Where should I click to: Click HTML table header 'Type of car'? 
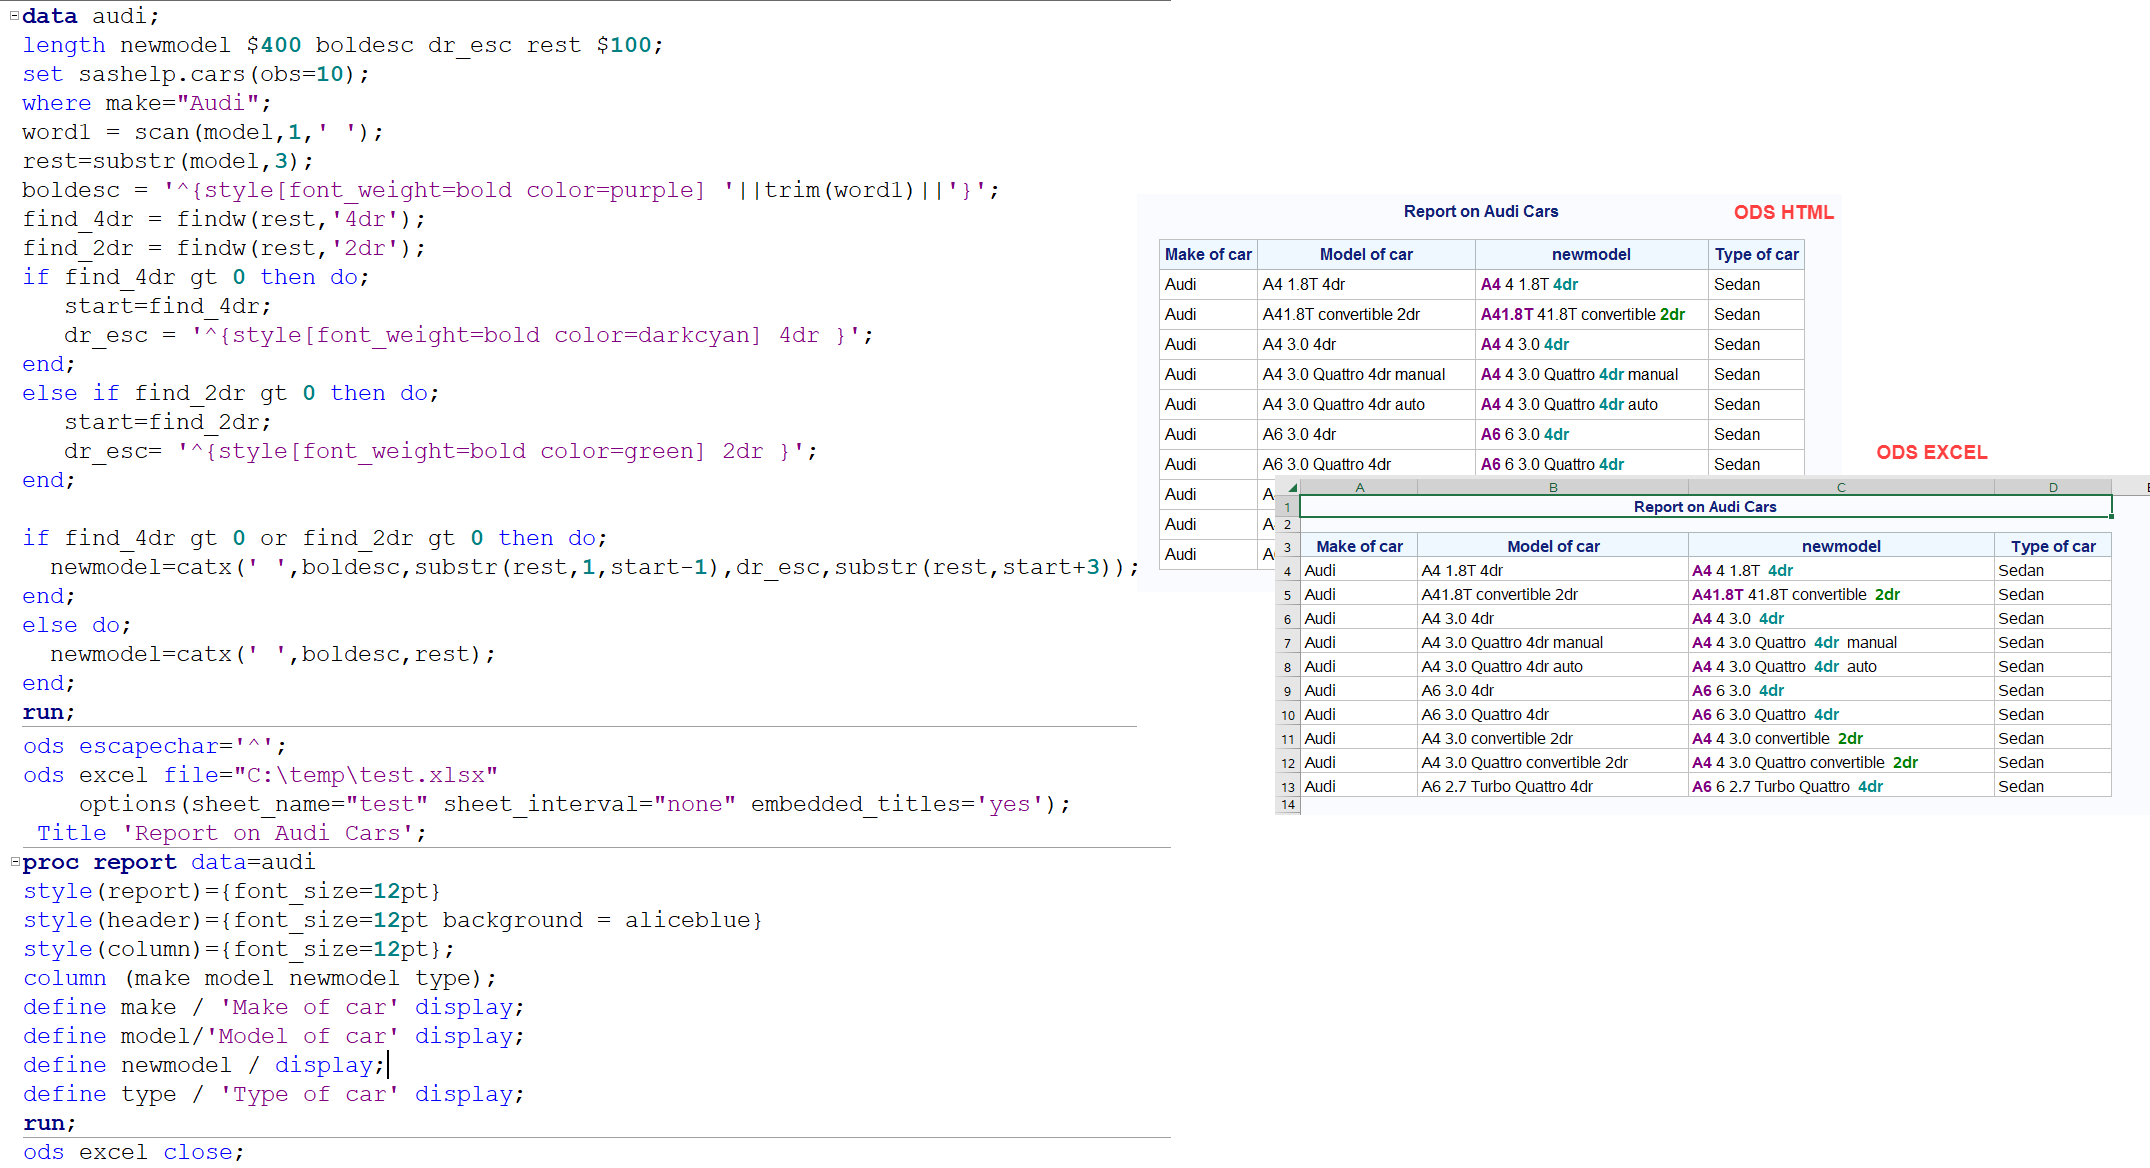[x=1755, y=254]
